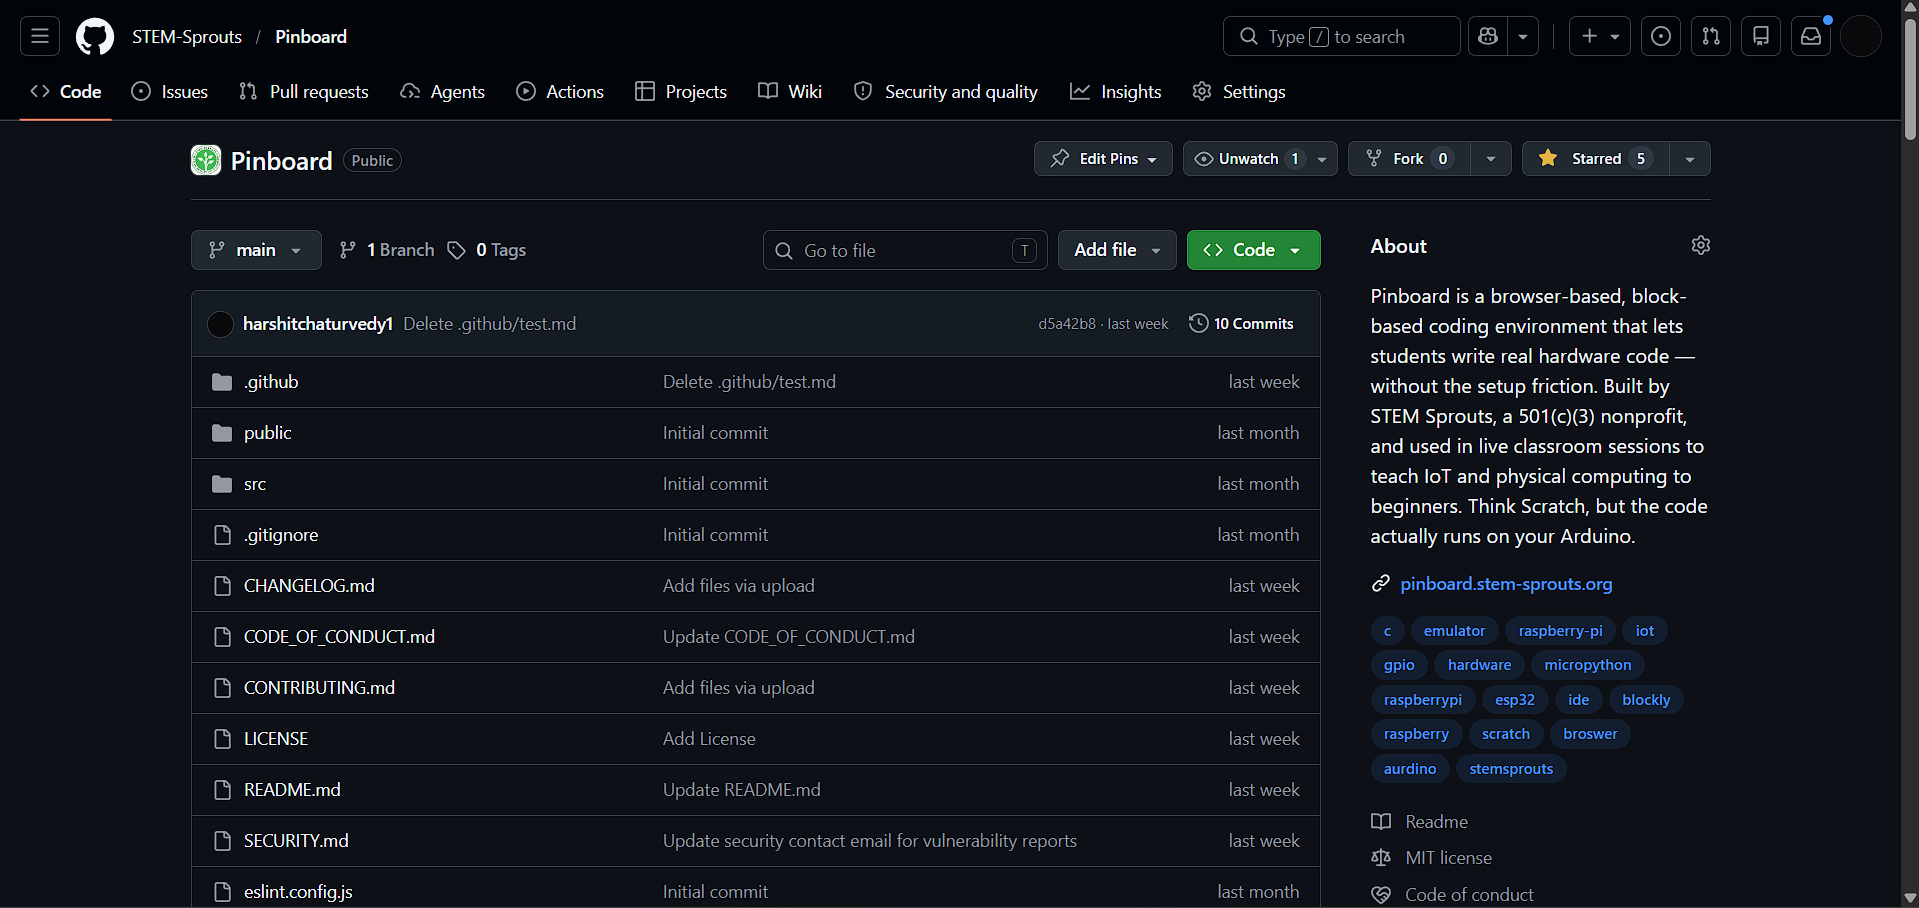Open the hamburger navigation menu
The image size is (1919, 908).
pyautogui.click(x=40, y=37)
